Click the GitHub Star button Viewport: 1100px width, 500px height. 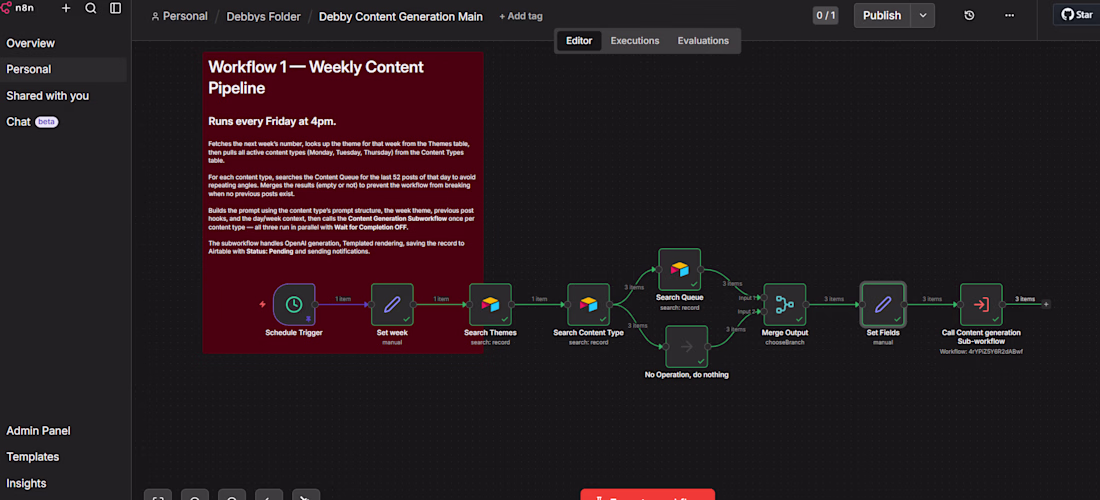coord(1077,15)
